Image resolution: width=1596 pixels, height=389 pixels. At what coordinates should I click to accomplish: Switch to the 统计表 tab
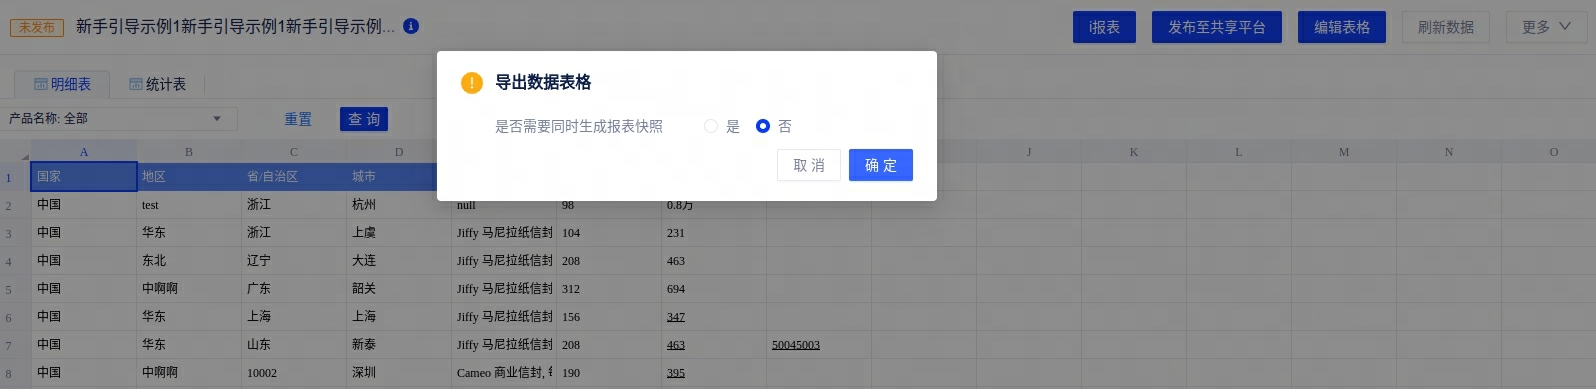[x=157, y=84]
